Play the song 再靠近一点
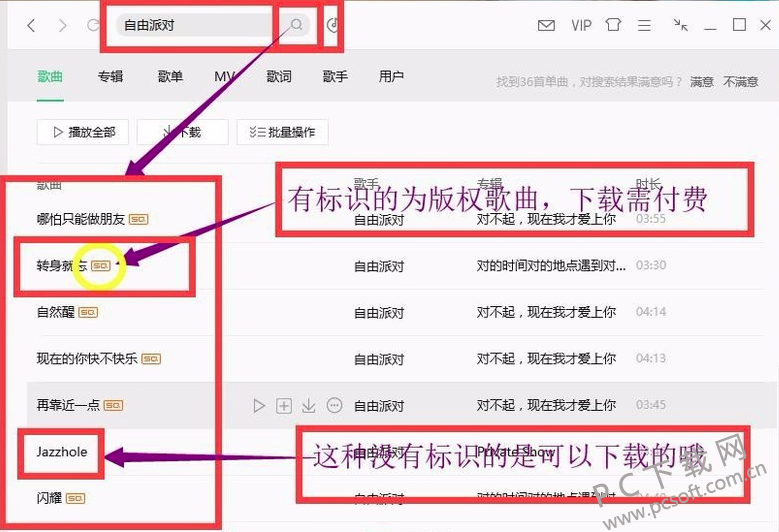The height and width of the screenshot is (532, 779). coord(259,406)
